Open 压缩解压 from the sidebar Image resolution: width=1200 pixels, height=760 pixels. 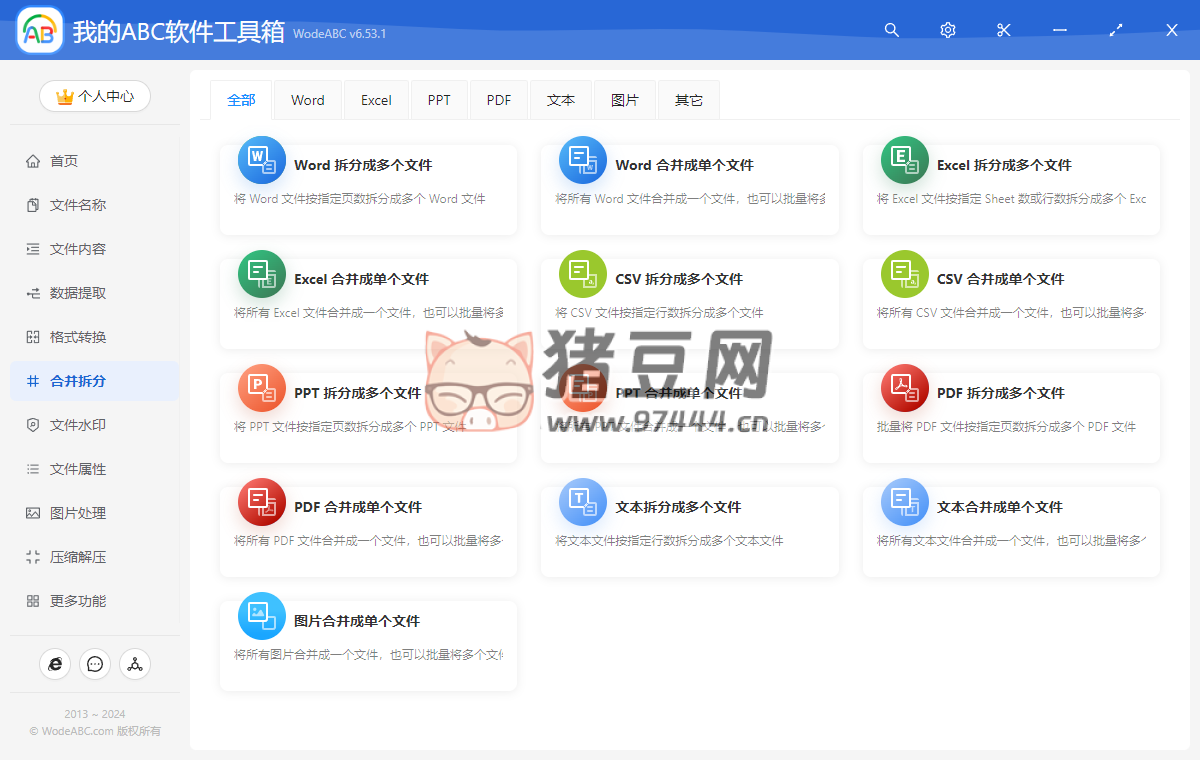click(78, 557)
